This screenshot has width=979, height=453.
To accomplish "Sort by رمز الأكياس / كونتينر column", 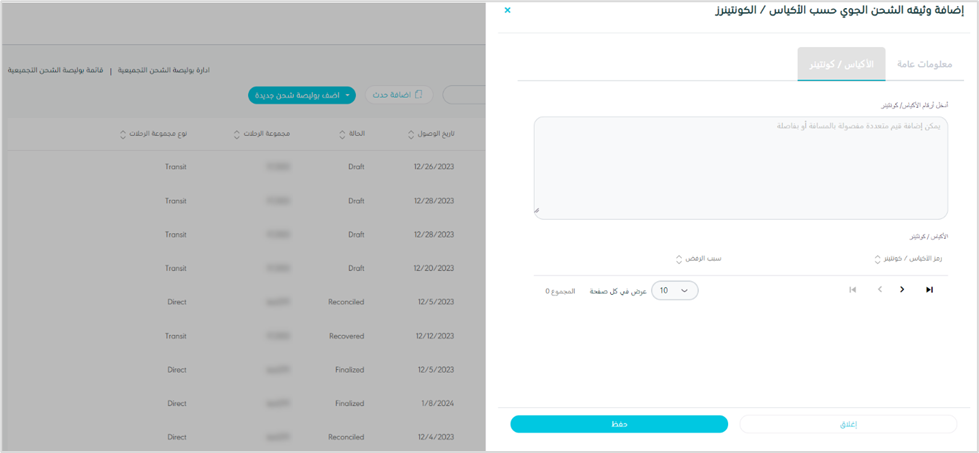I will pos(877,259).
